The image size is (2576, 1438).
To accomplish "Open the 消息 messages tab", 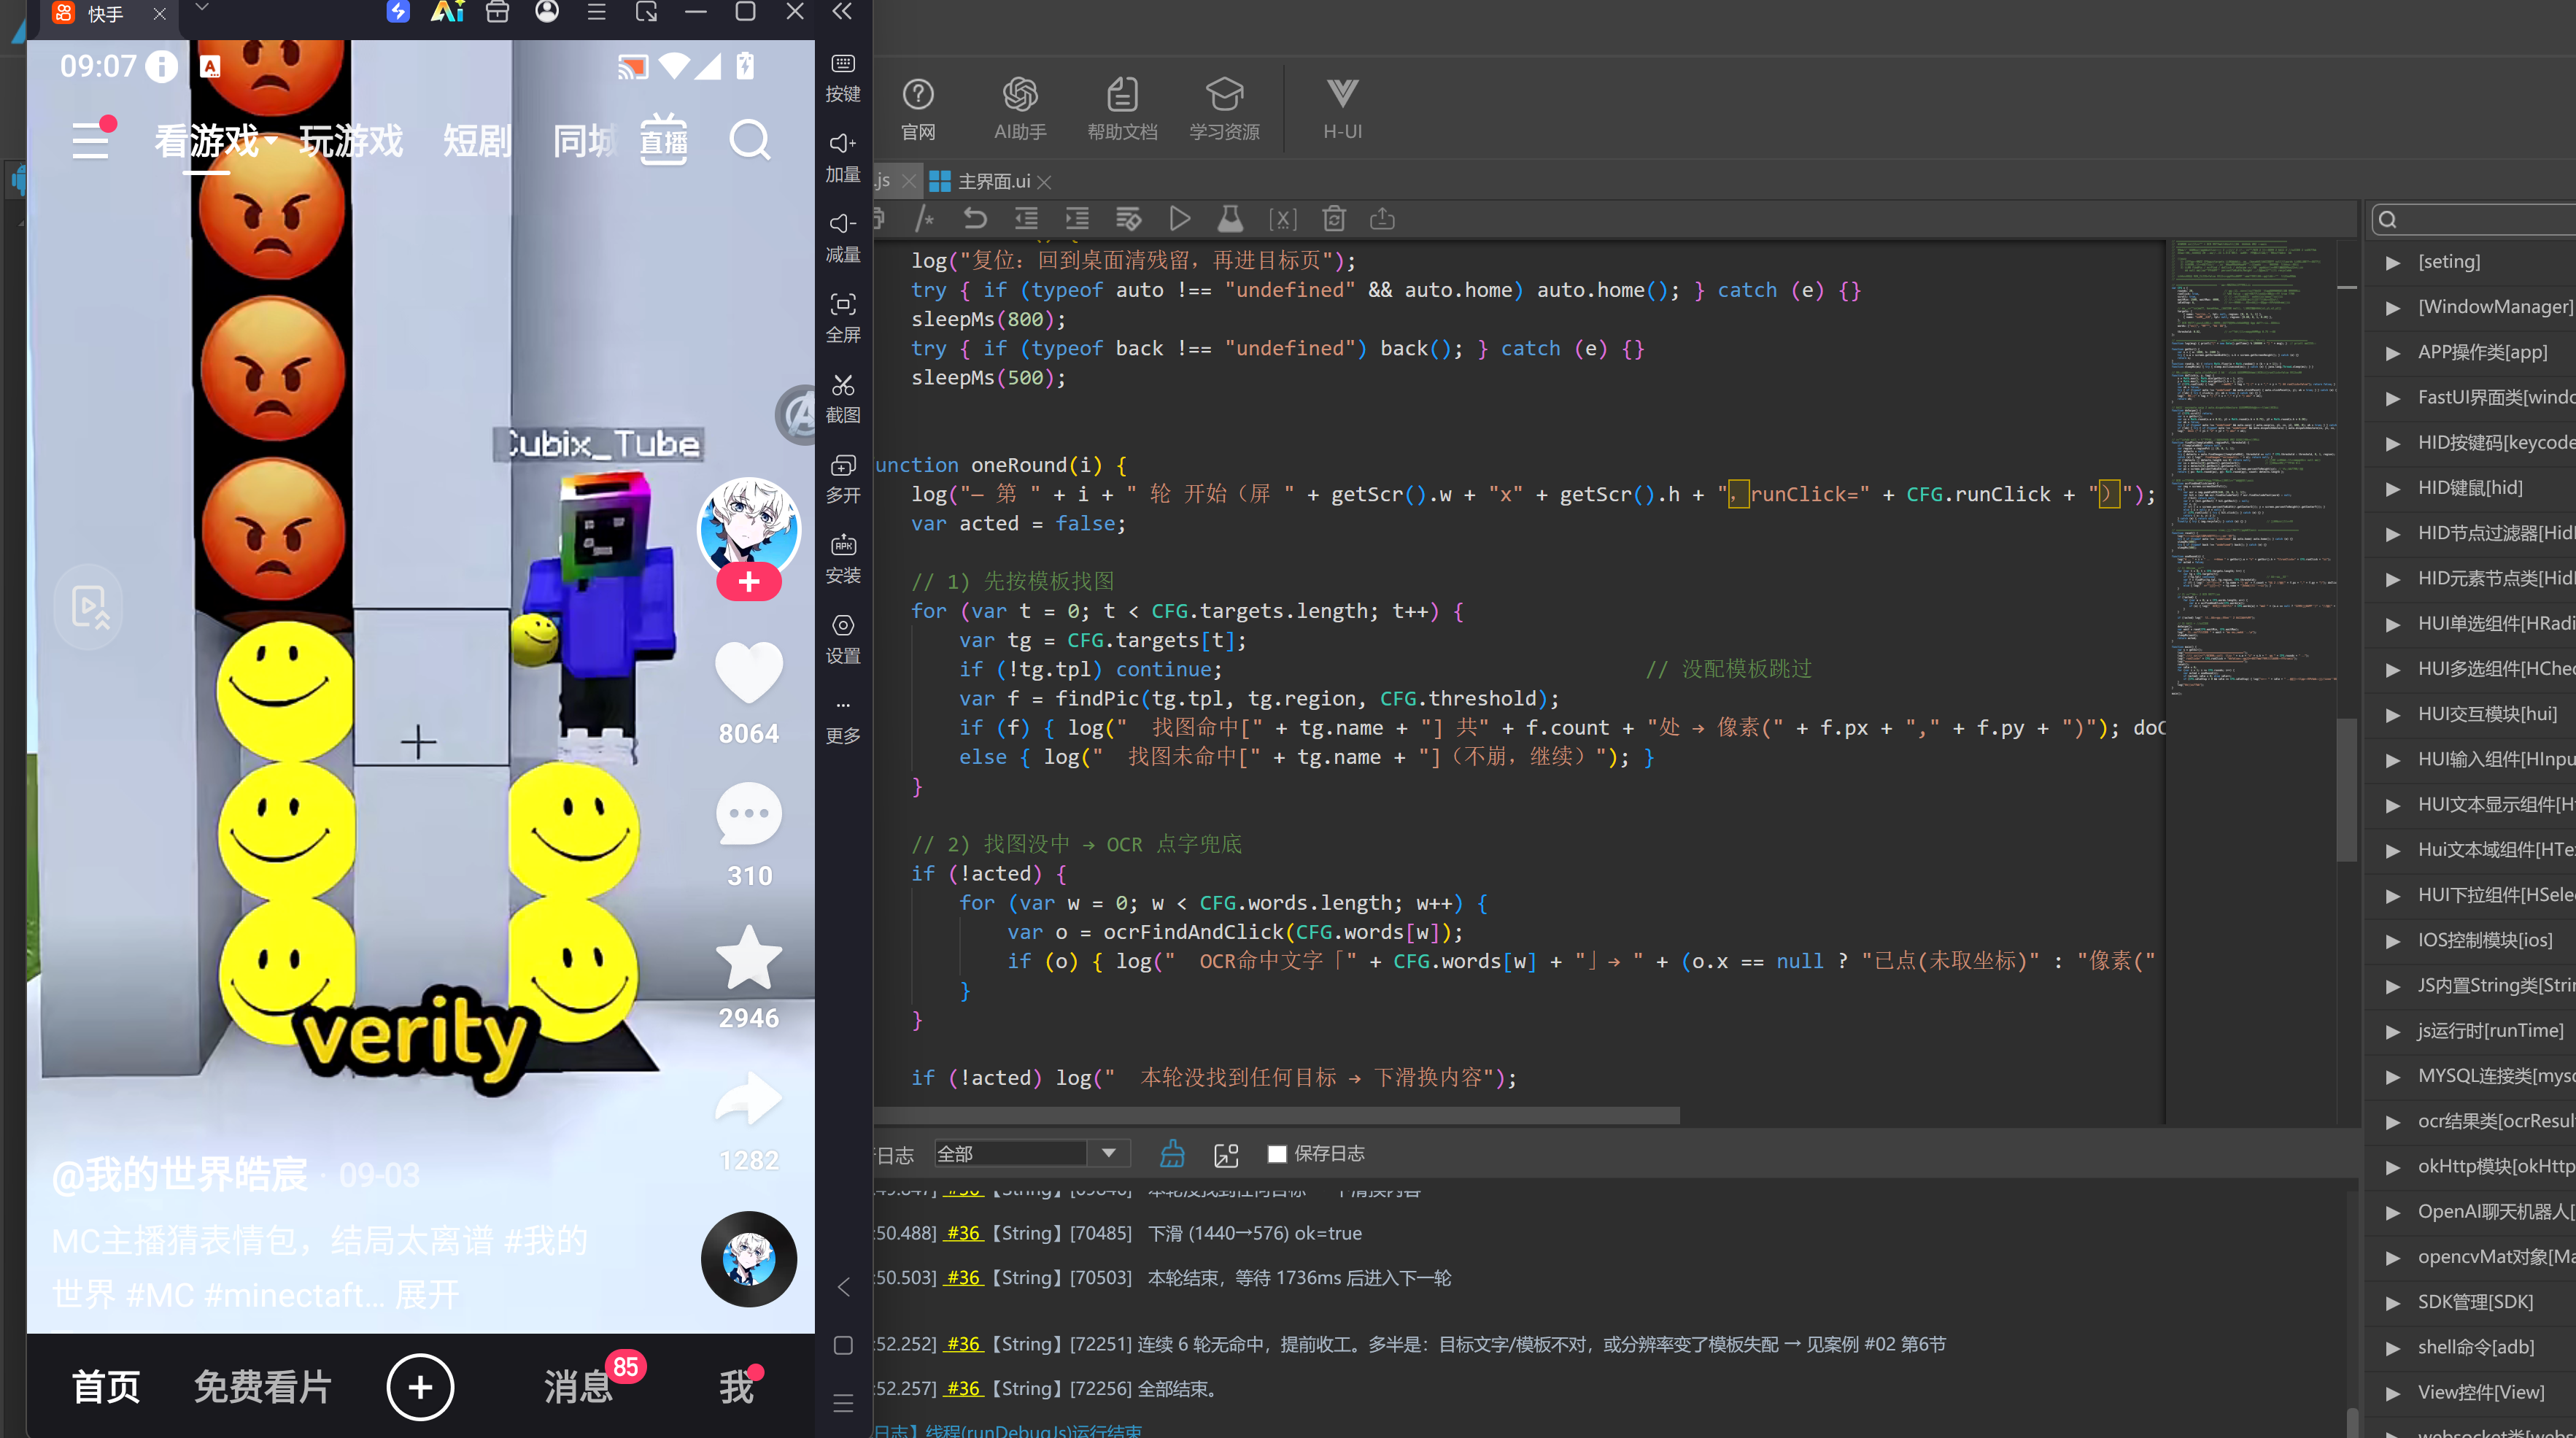I will (x=578, y=1386).
